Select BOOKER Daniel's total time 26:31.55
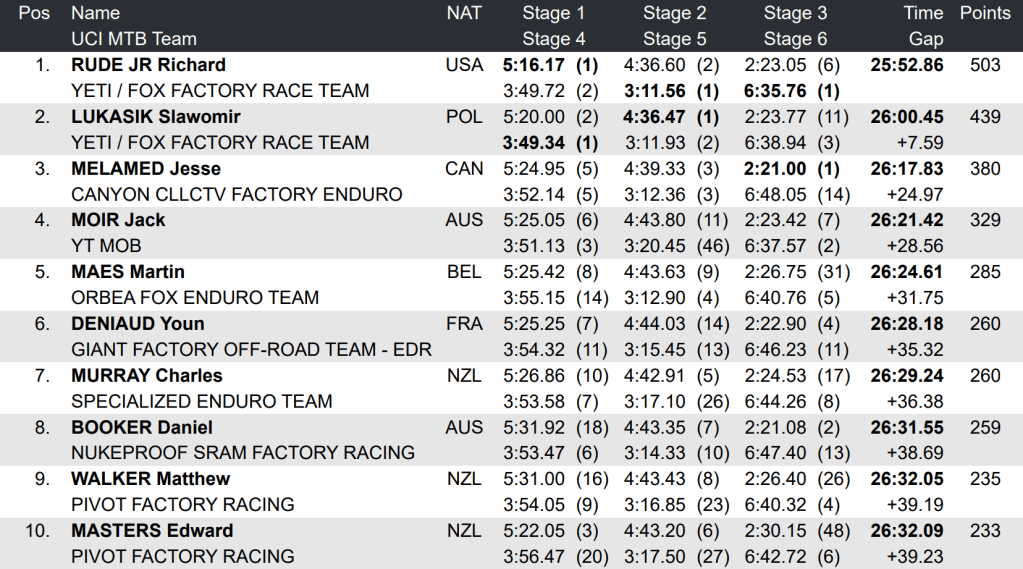Screen dimensions: 1023x569 point(907,427)
